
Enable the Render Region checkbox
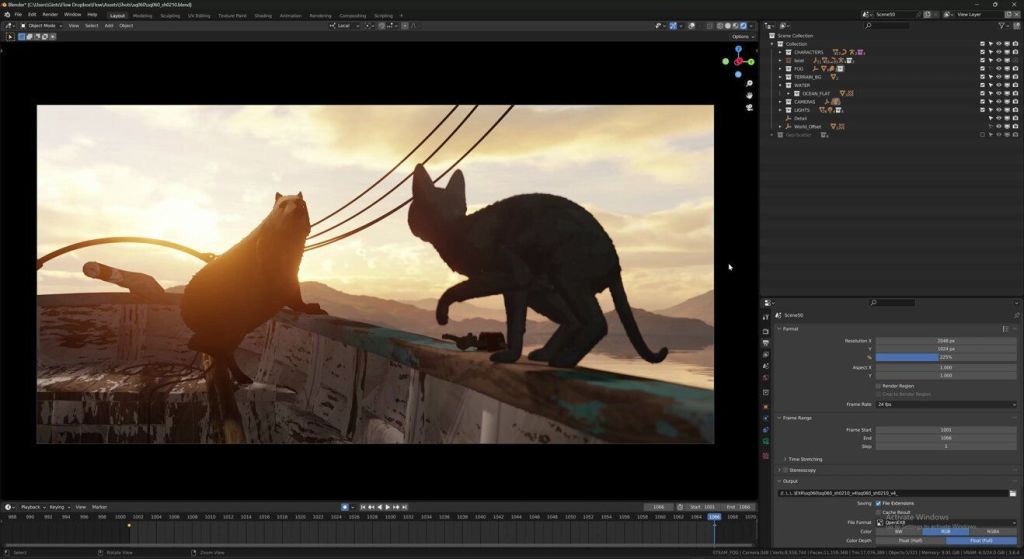[x=878, y=385]
